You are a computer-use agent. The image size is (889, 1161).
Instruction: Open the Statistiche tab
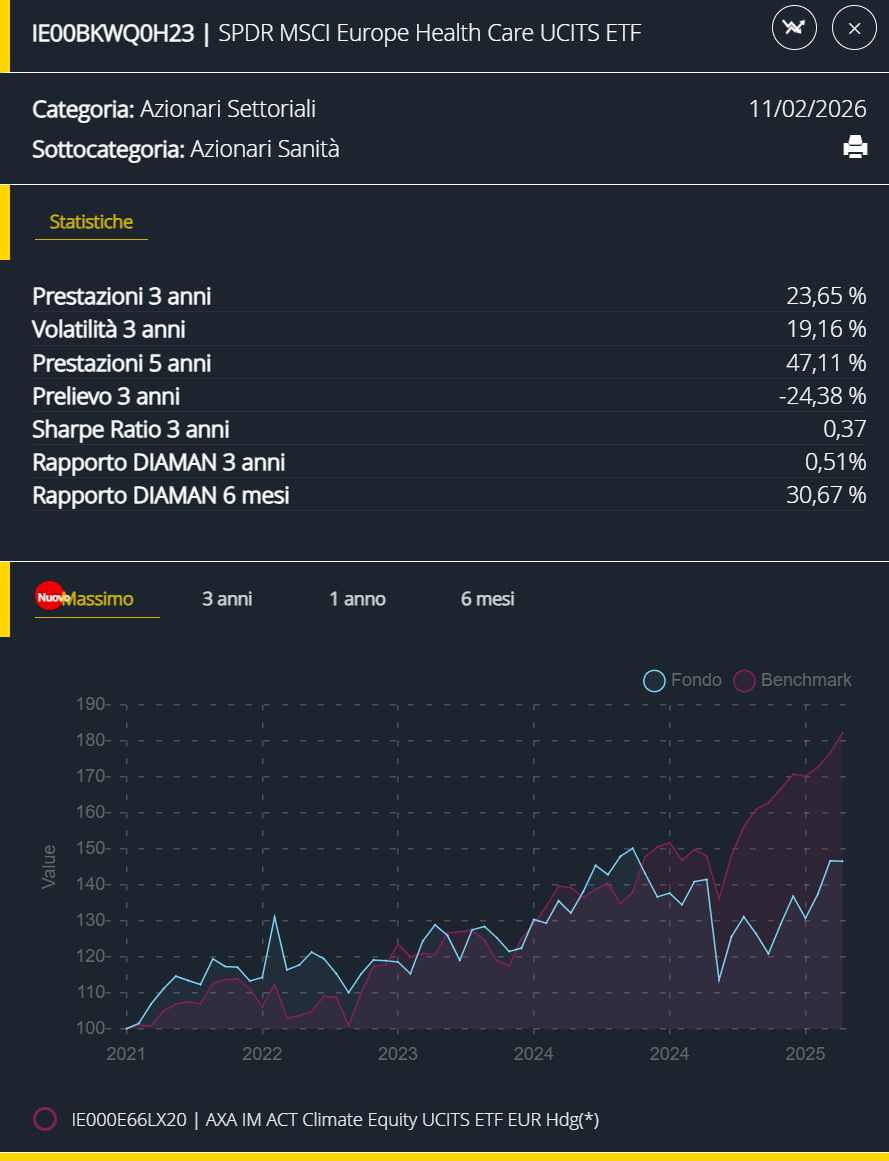point(91,222)
